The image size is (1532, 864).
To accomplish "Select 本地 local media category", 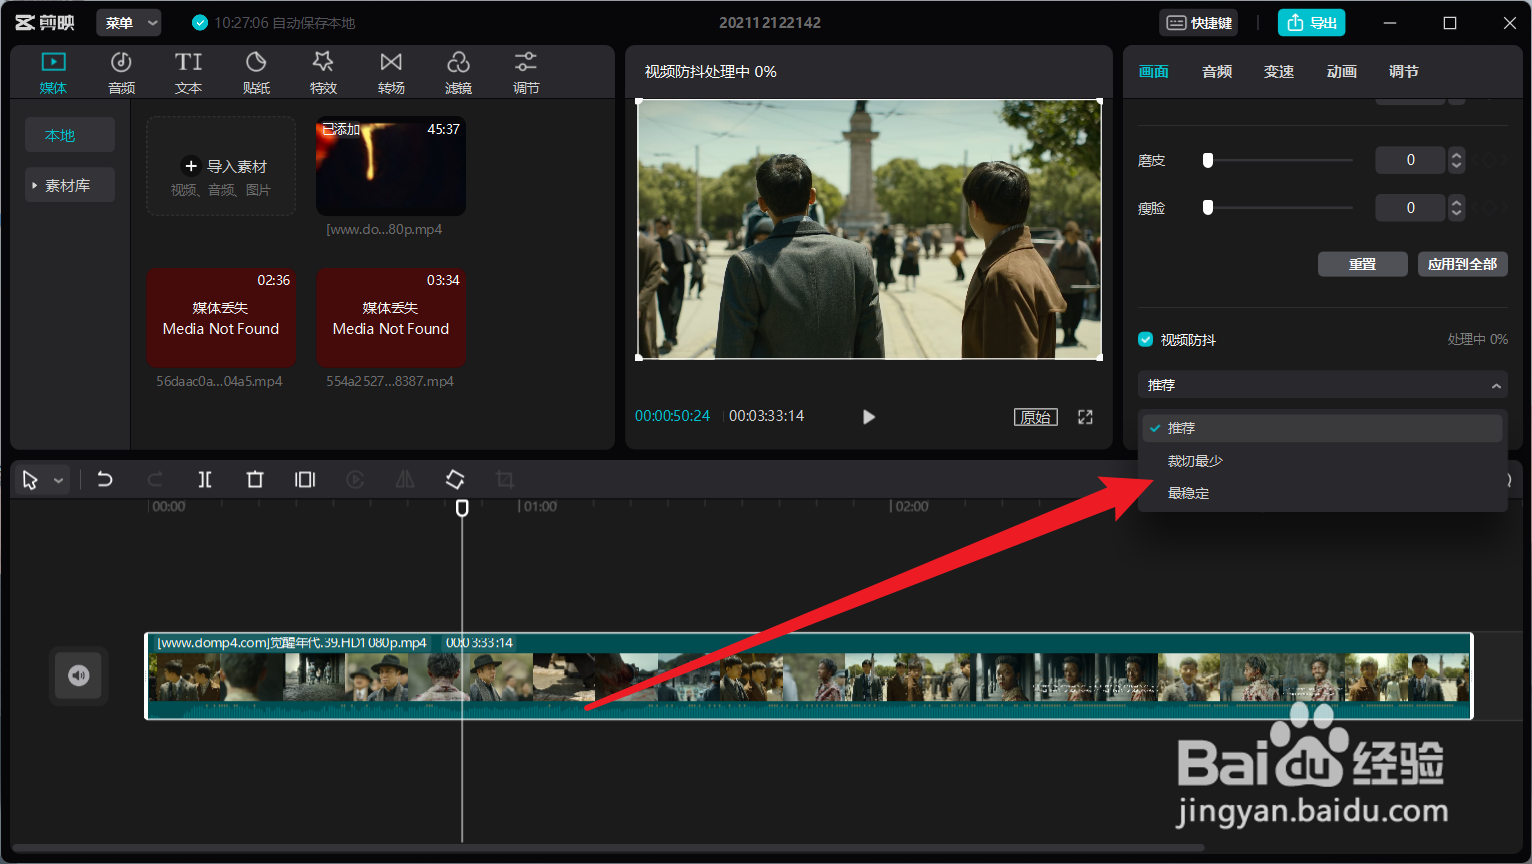I will pos(70,135).
